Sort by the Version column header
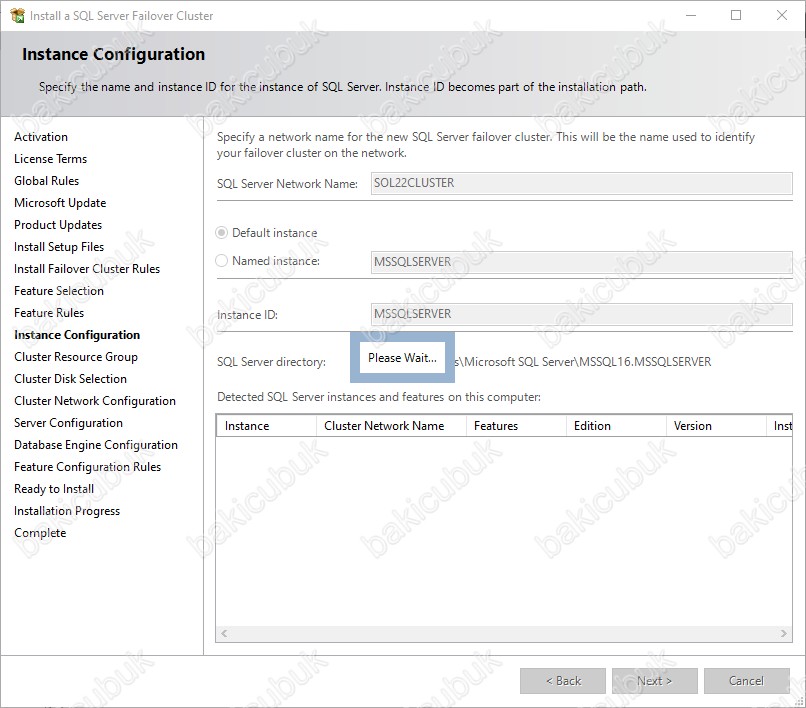The width and height of the screenshot is (806, 708). [716, 426]
